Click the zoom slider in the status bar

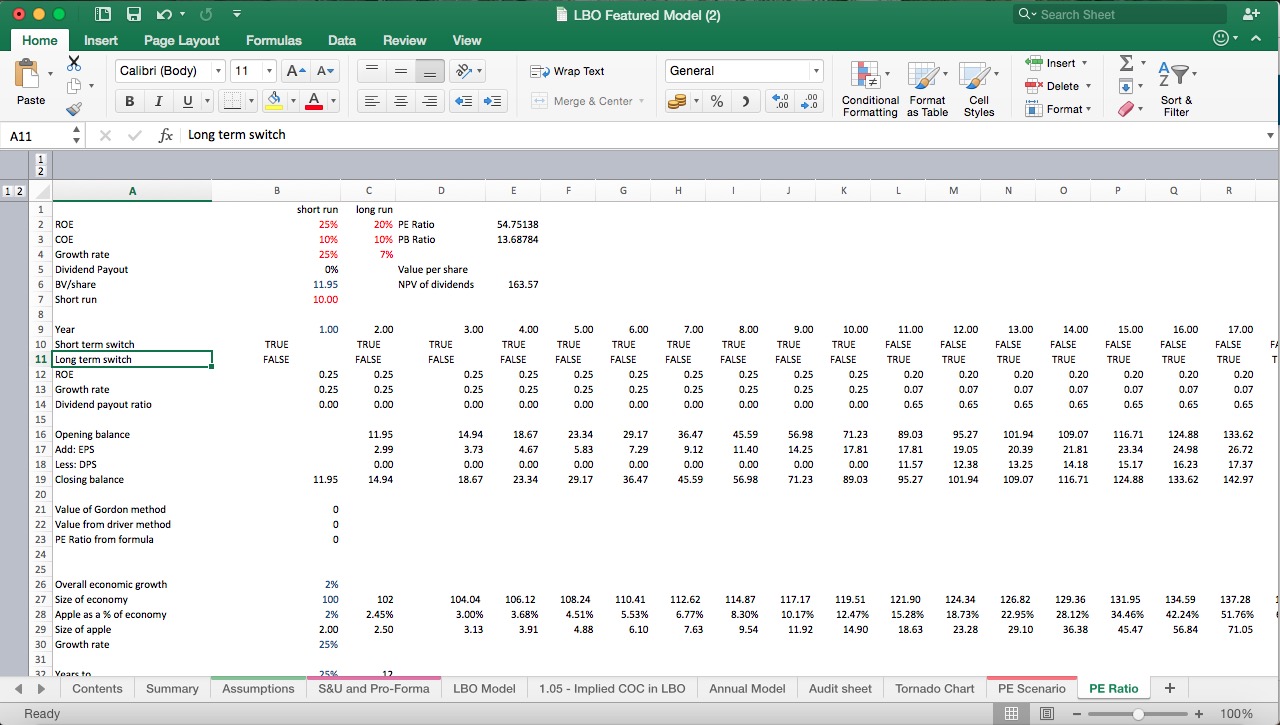coord(1137,714)
